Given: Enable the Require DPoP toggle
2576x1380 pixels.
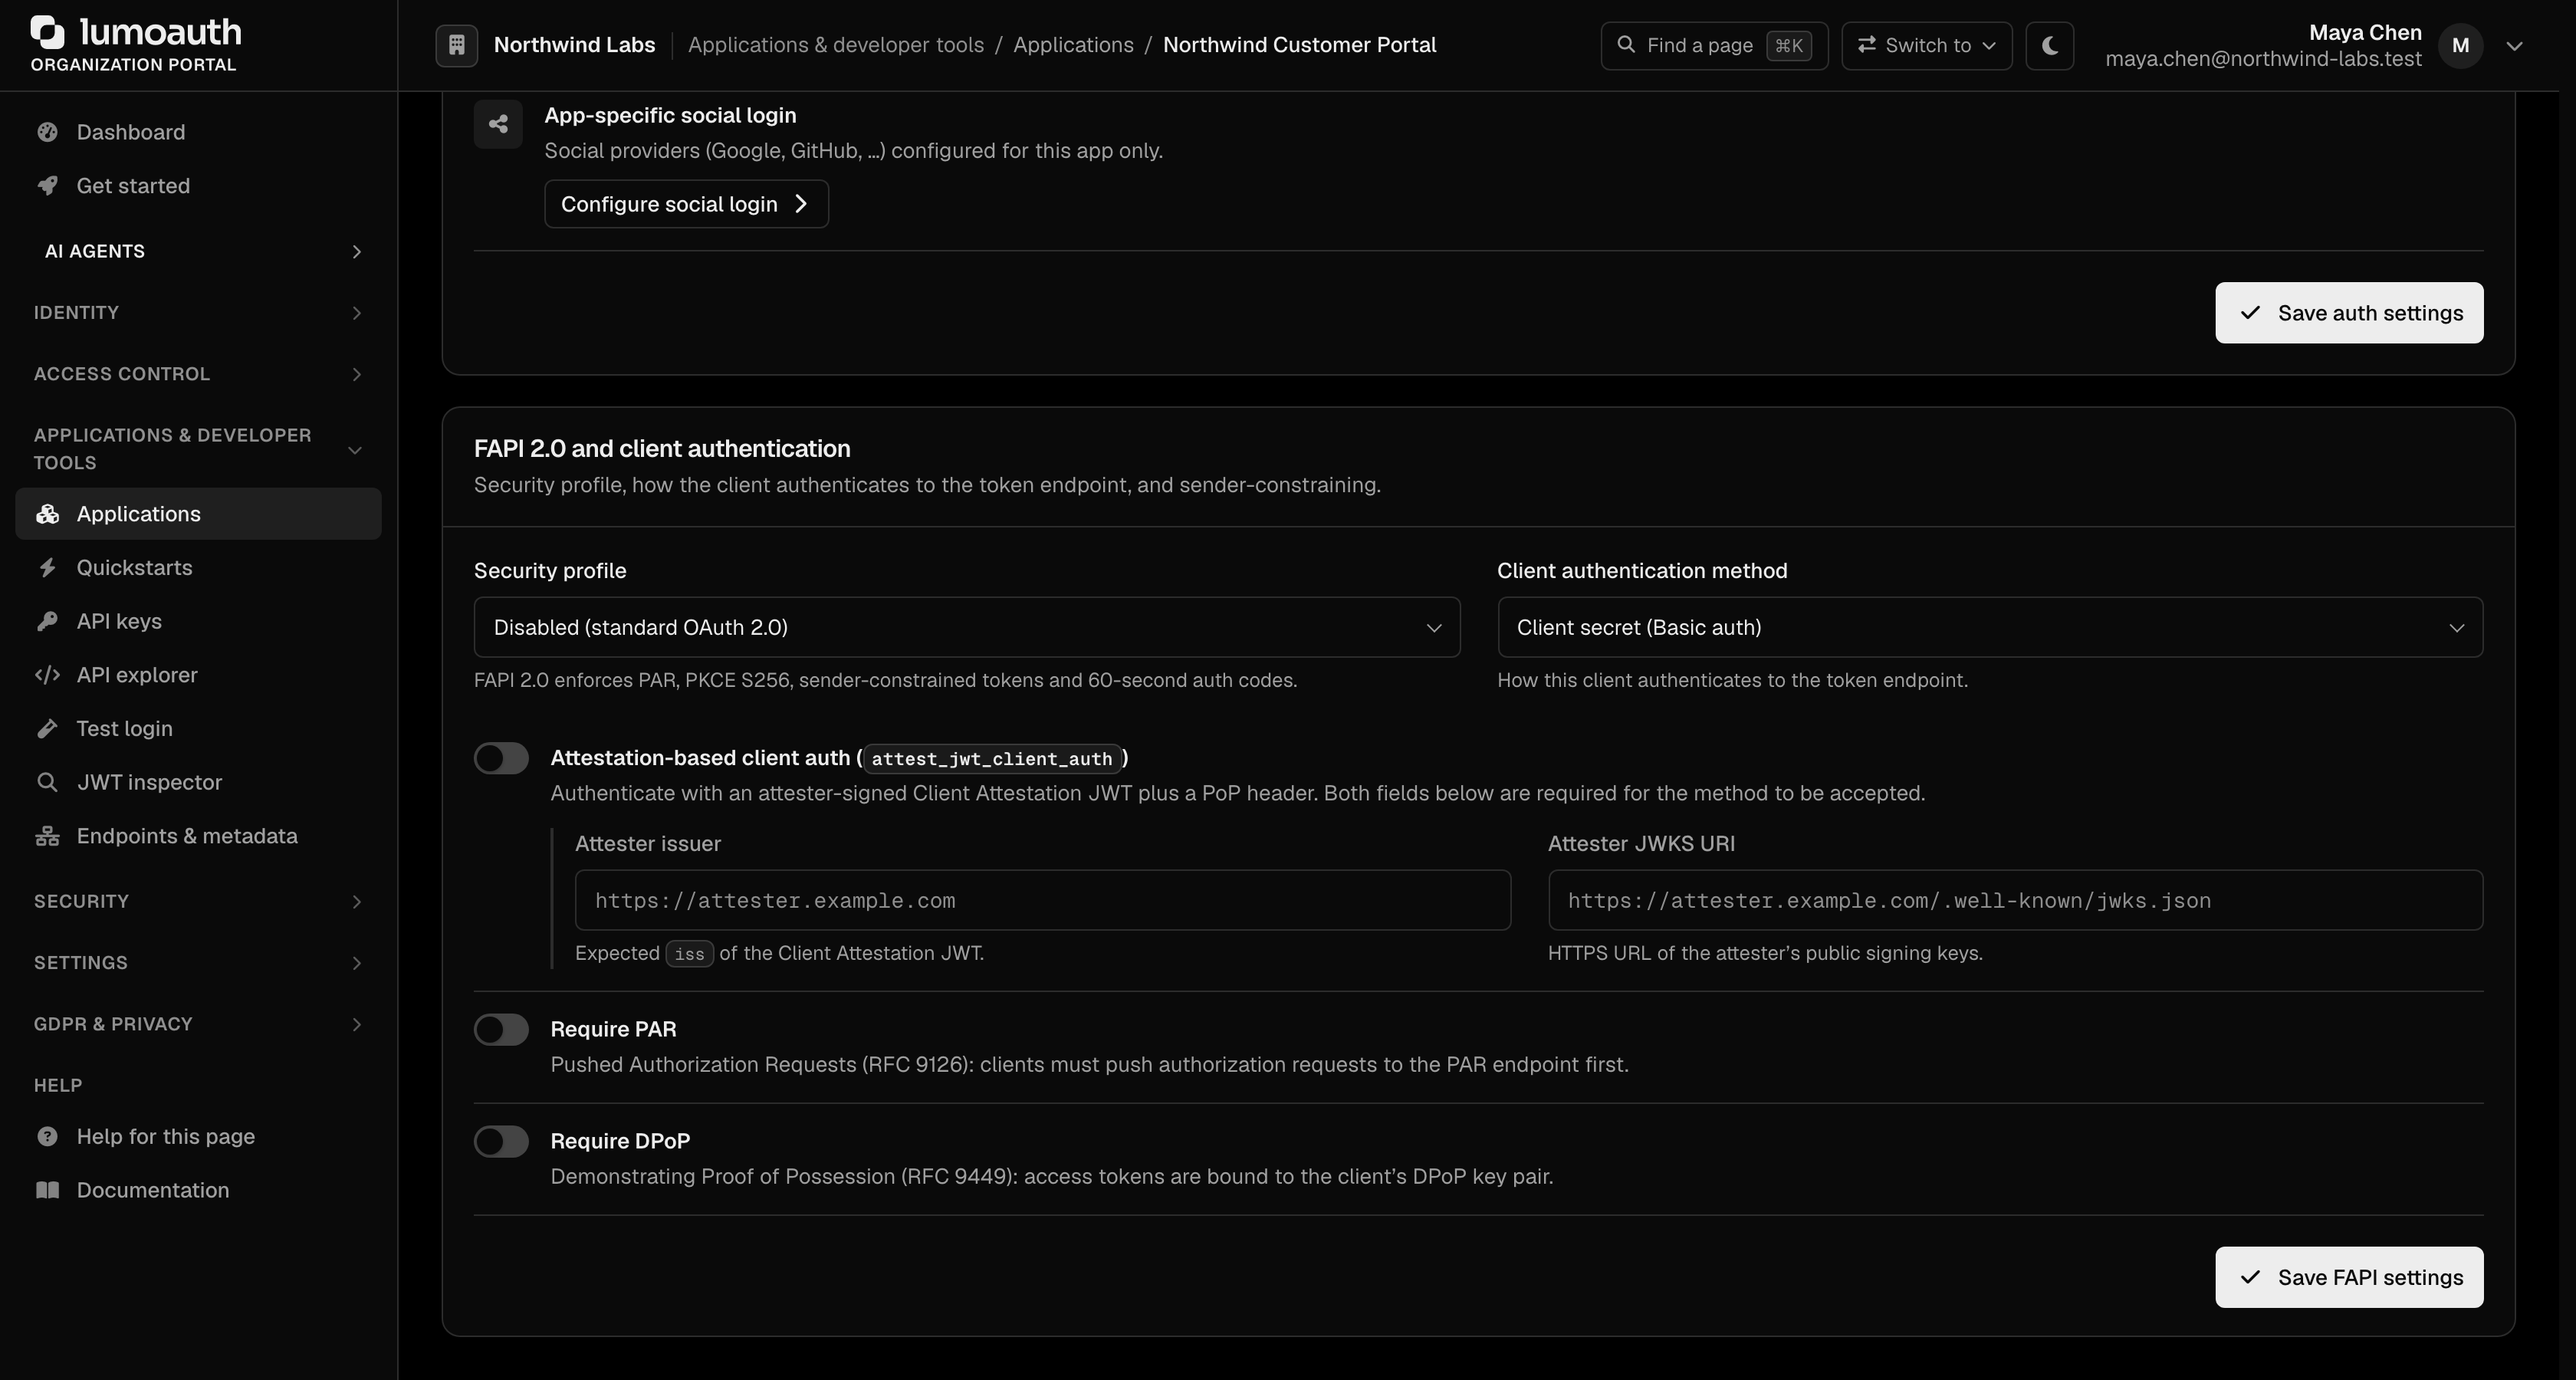Looking at the screenshot, I should tap(501, 1141).
